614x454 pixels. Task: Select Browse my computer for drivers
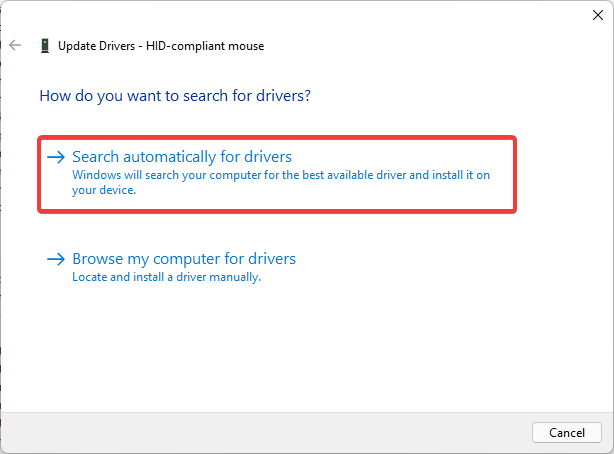coord(184,259)
